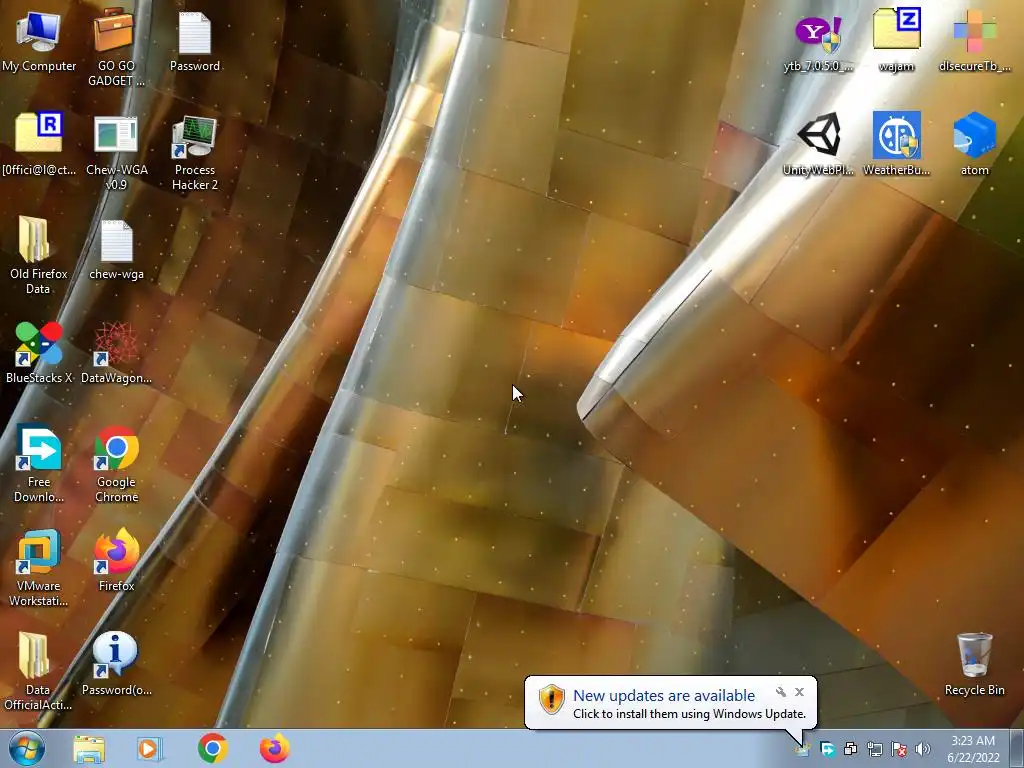Select the VMware Workstation shortcut

tap(39, 568)
